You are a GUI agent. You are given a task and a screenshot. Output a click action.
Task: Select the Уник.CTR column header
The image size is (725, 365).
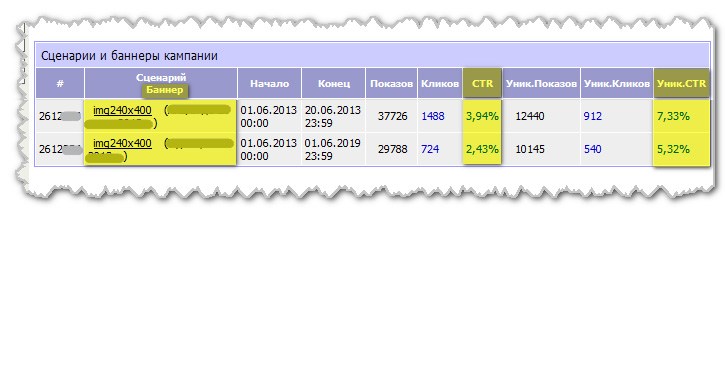pyautogui.click(x=682, y=83)
